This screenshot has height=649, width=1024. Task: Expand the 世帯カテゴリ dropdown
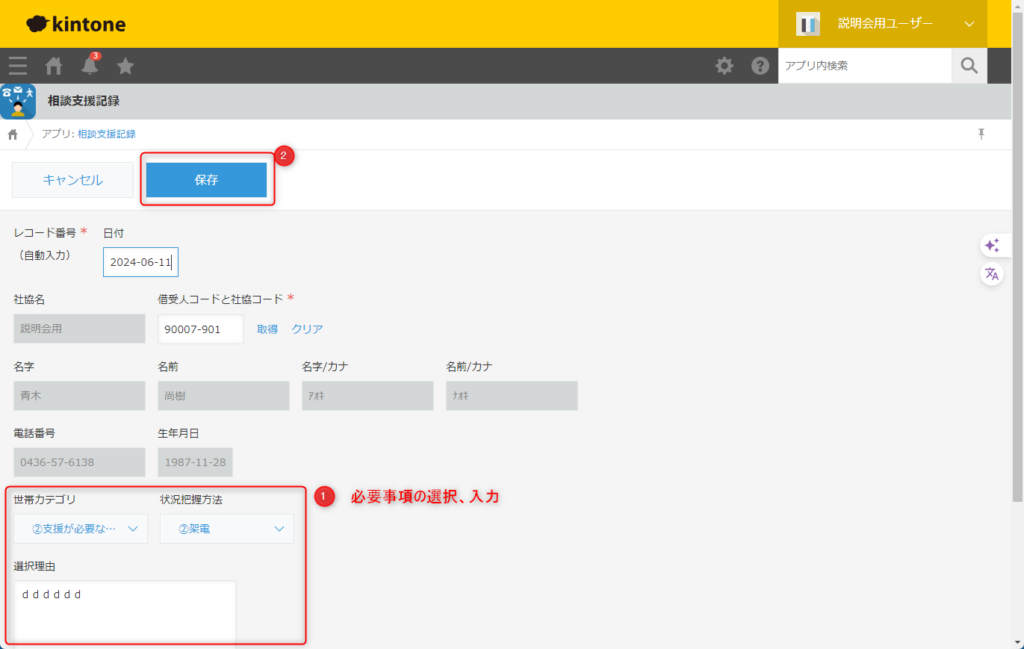click(x=81, y=529)
